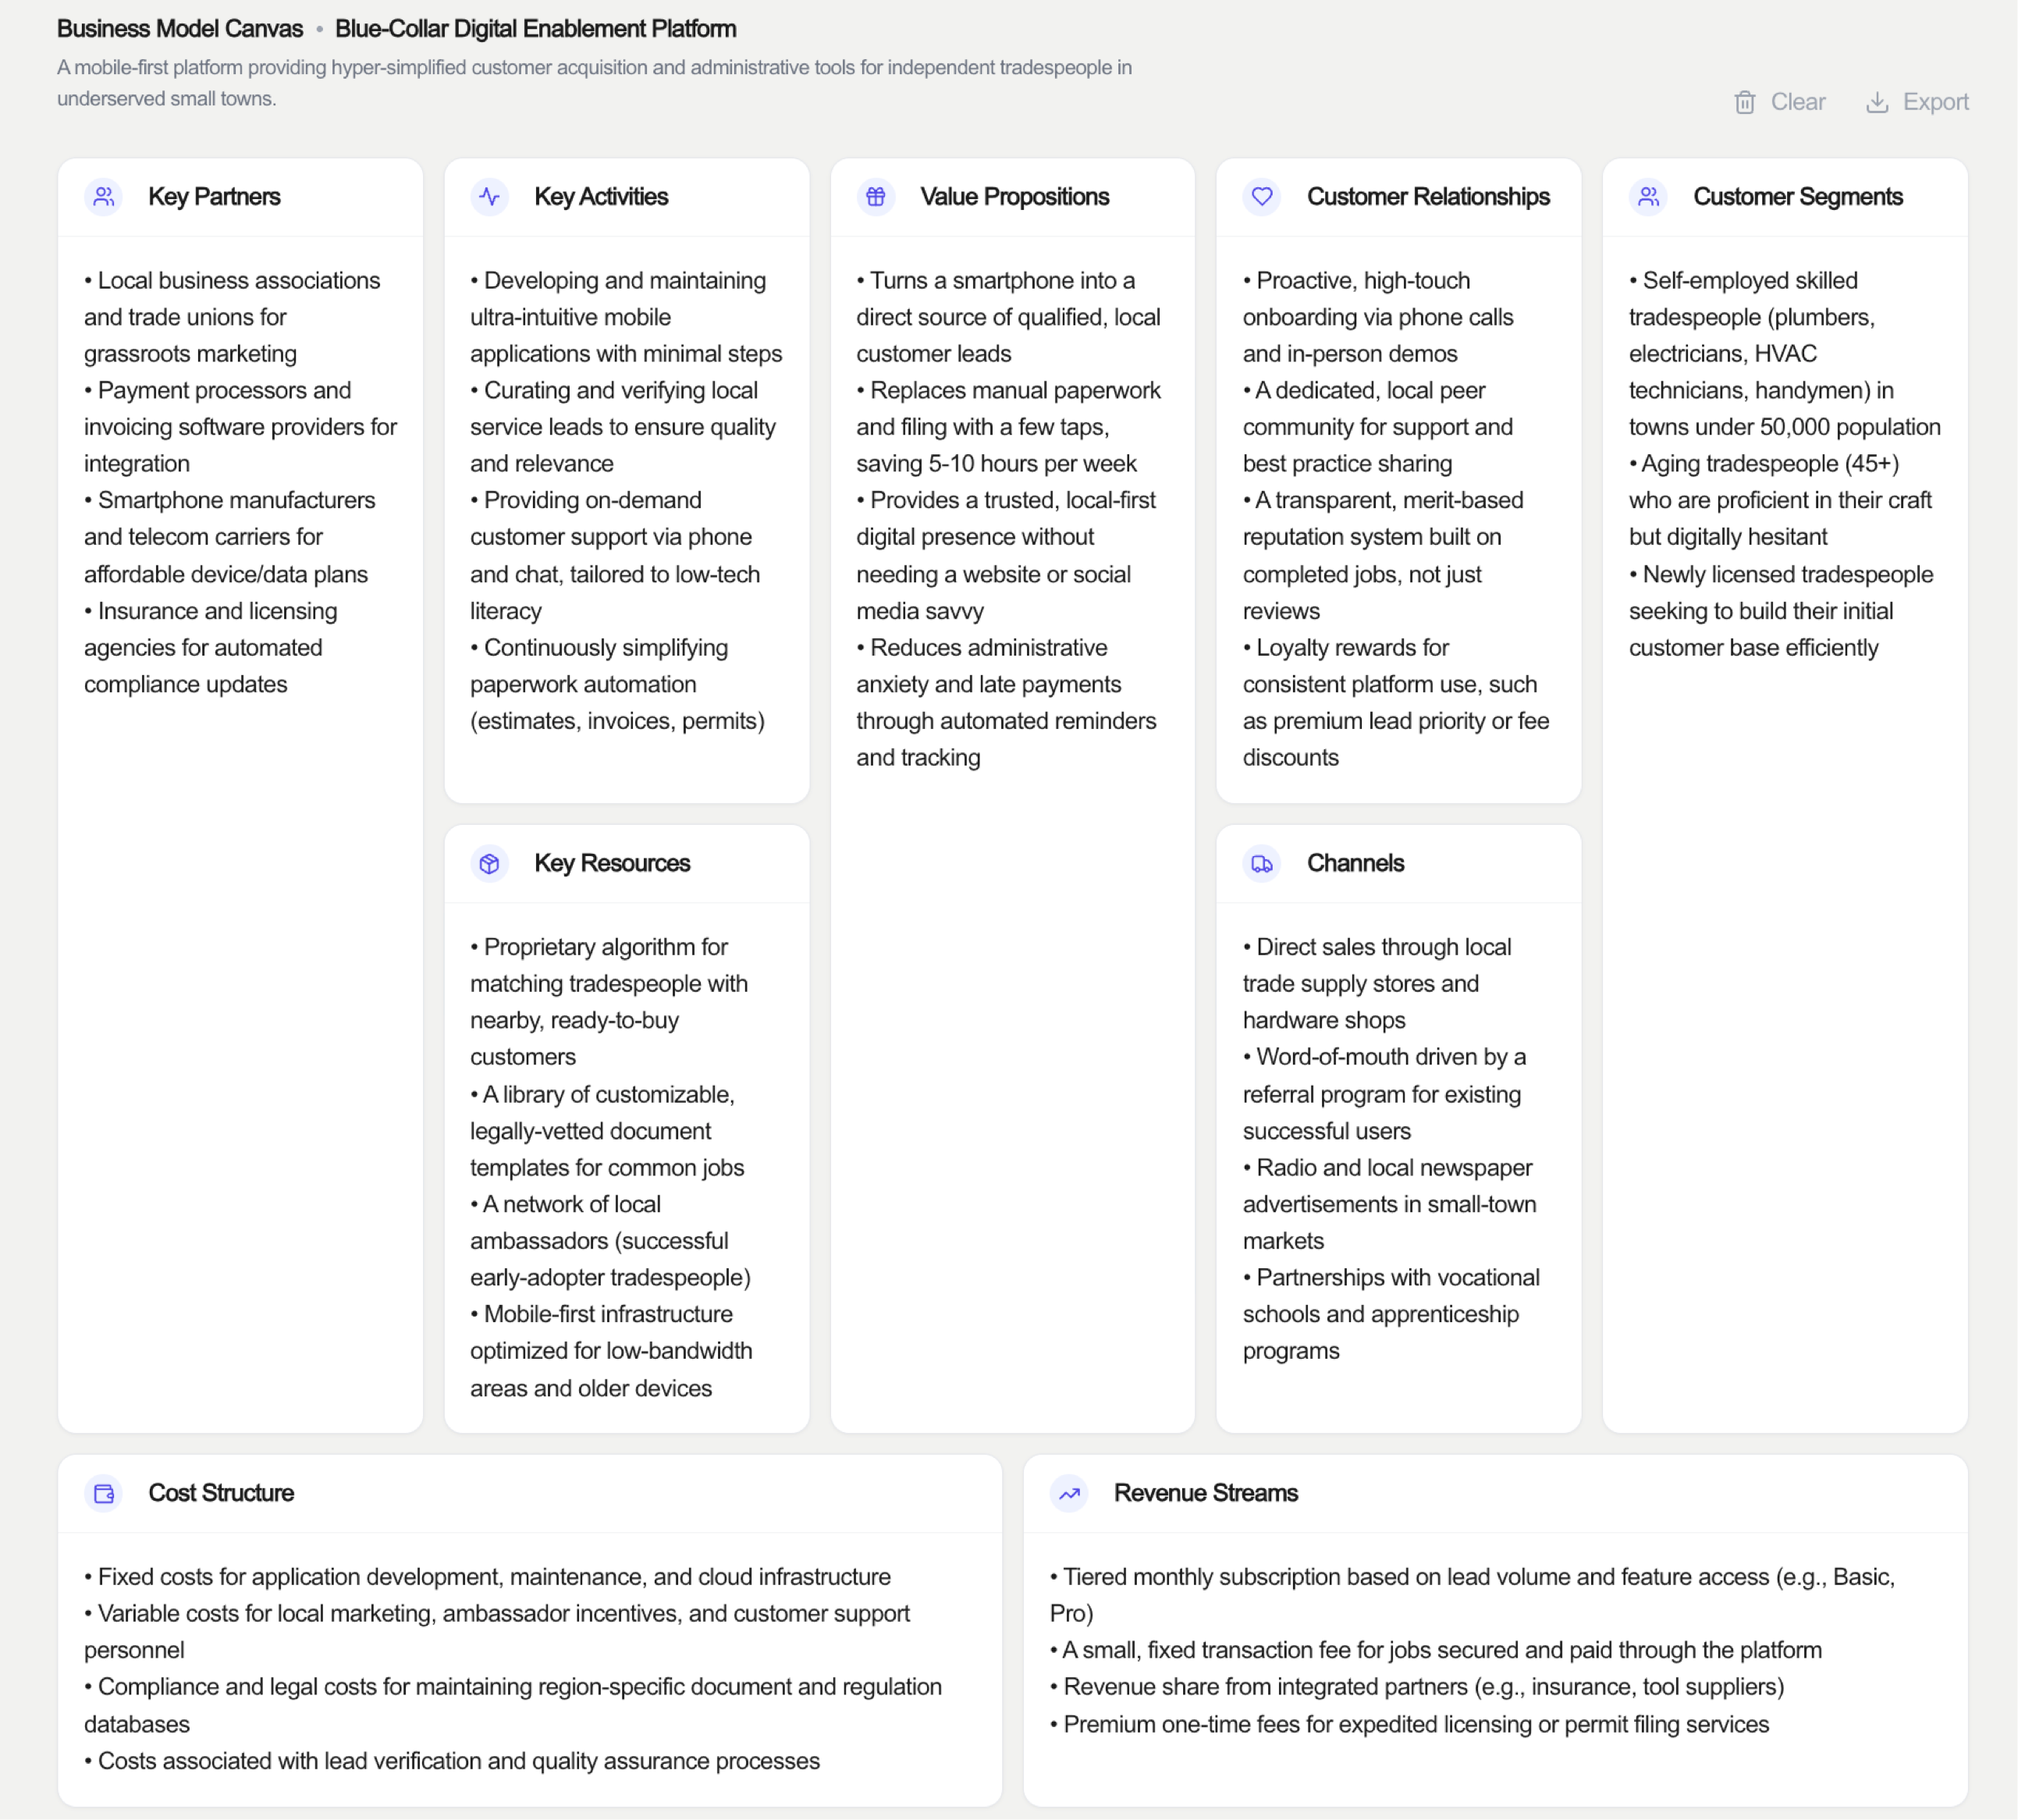This screenshot has height=1820, width=2018.
Task: Click the Key Activities pulse icon
Action: [489, 197]
